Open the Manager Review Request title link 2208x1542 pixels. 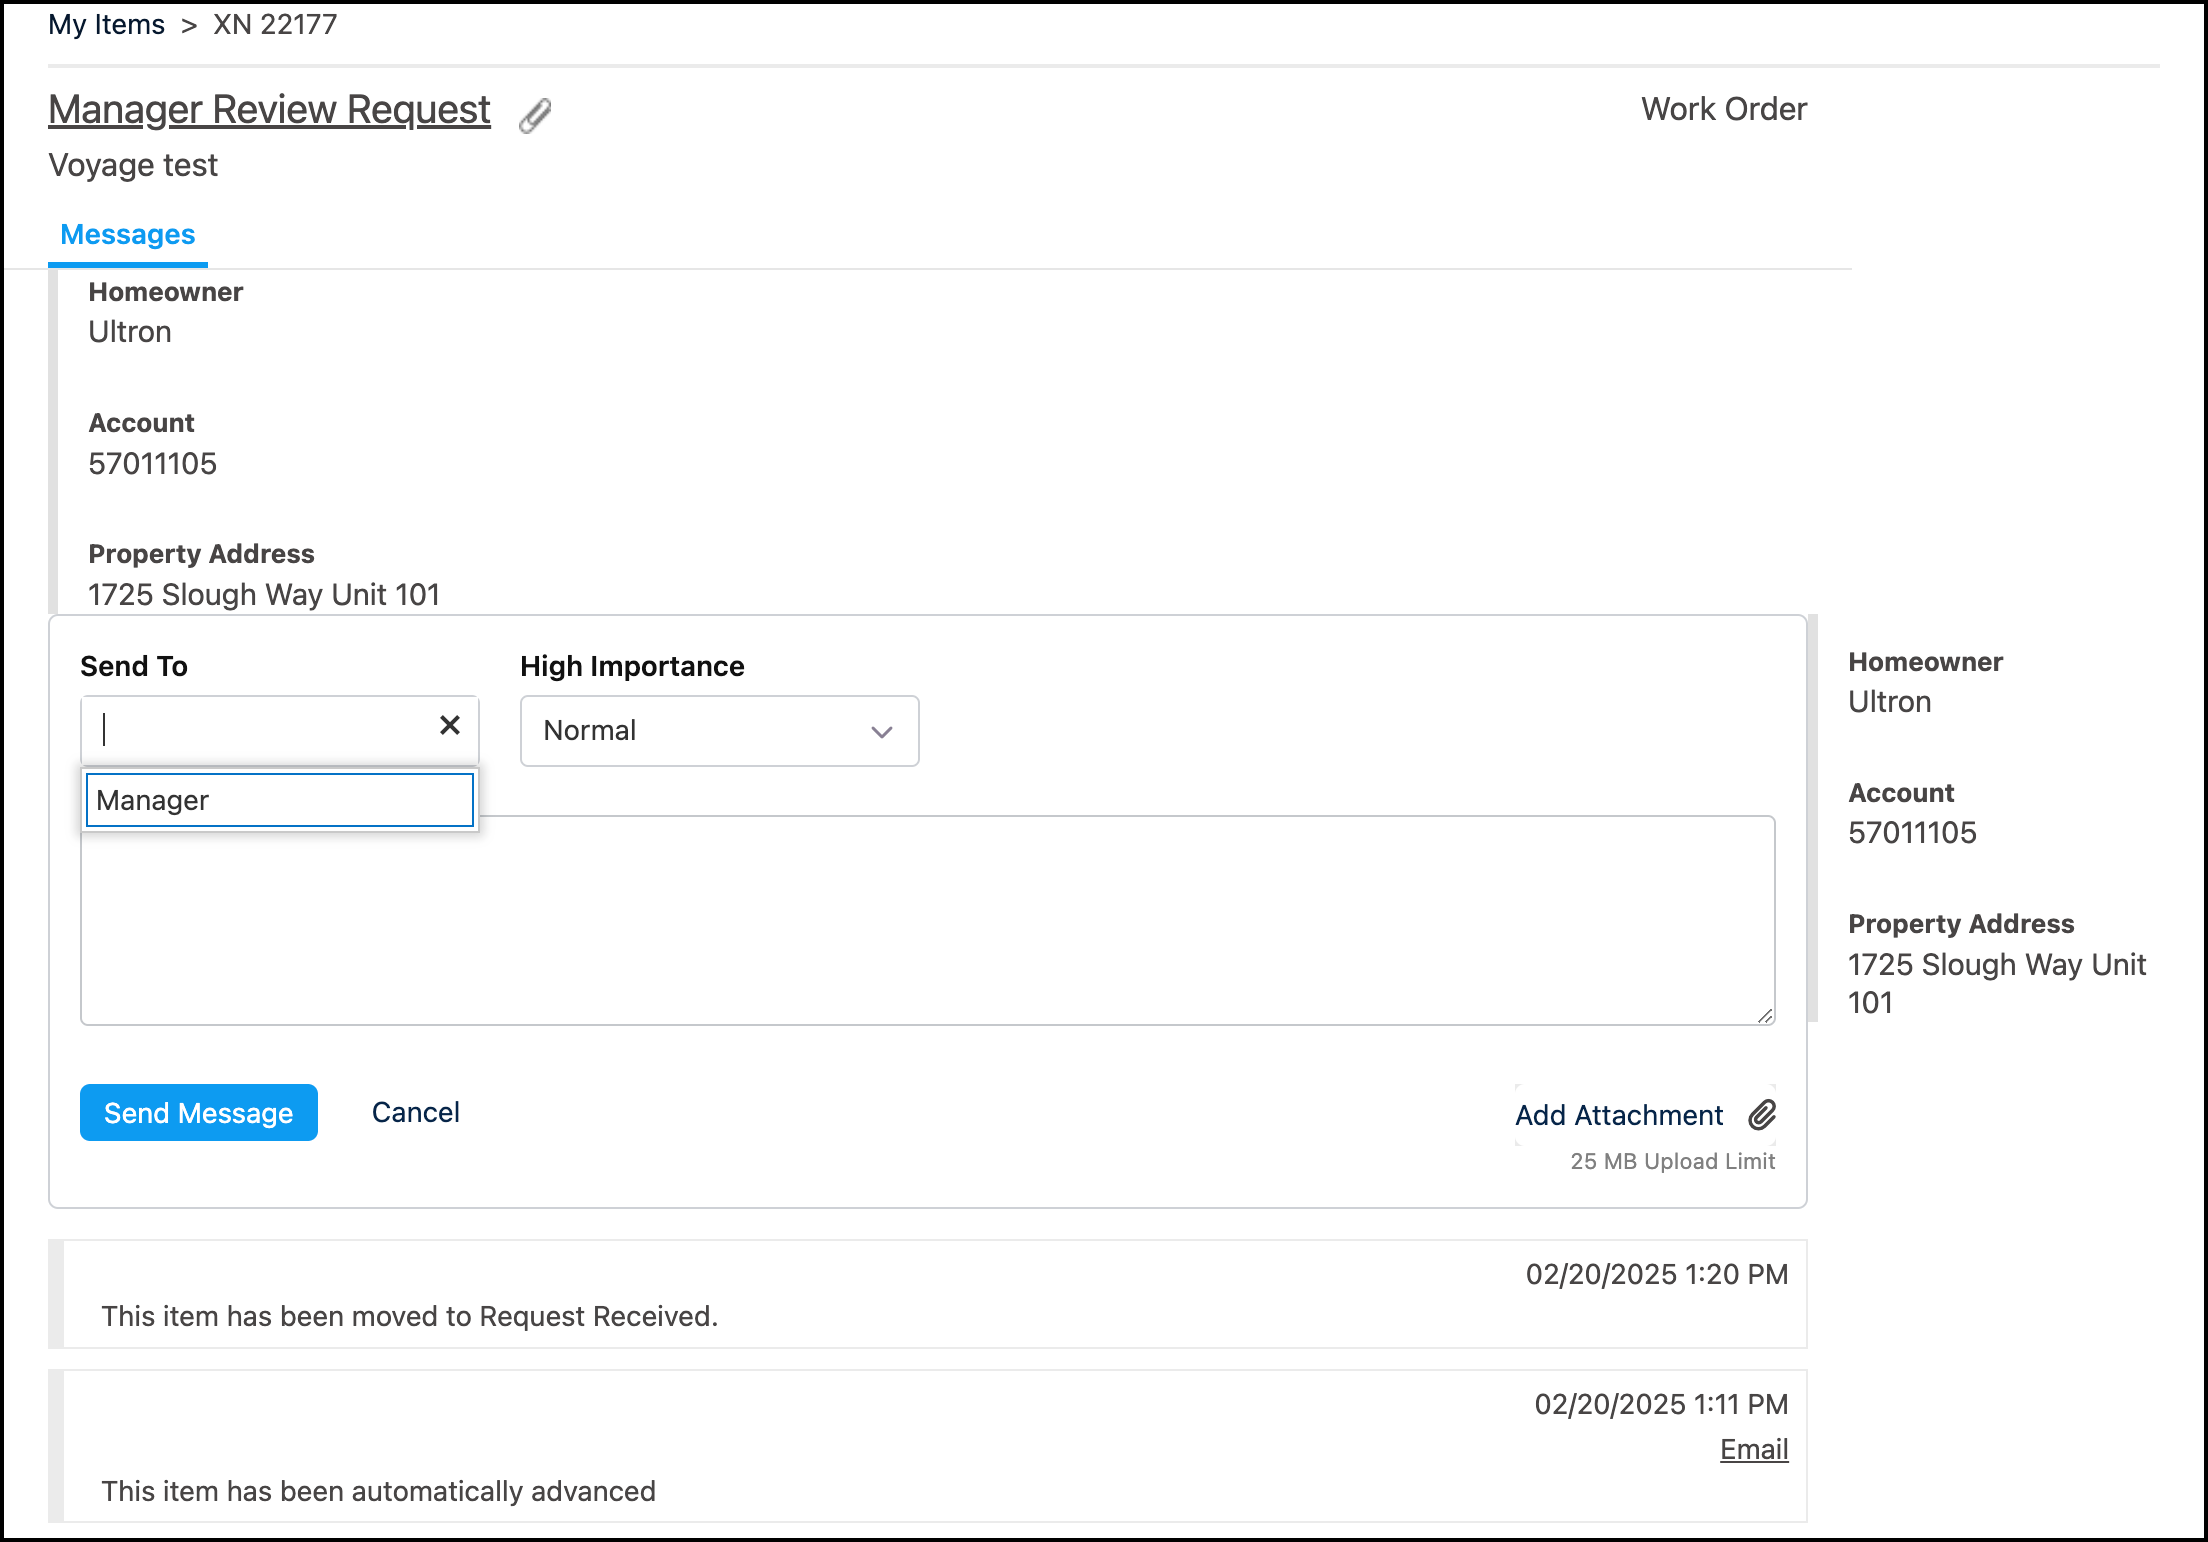pos(269,110)
